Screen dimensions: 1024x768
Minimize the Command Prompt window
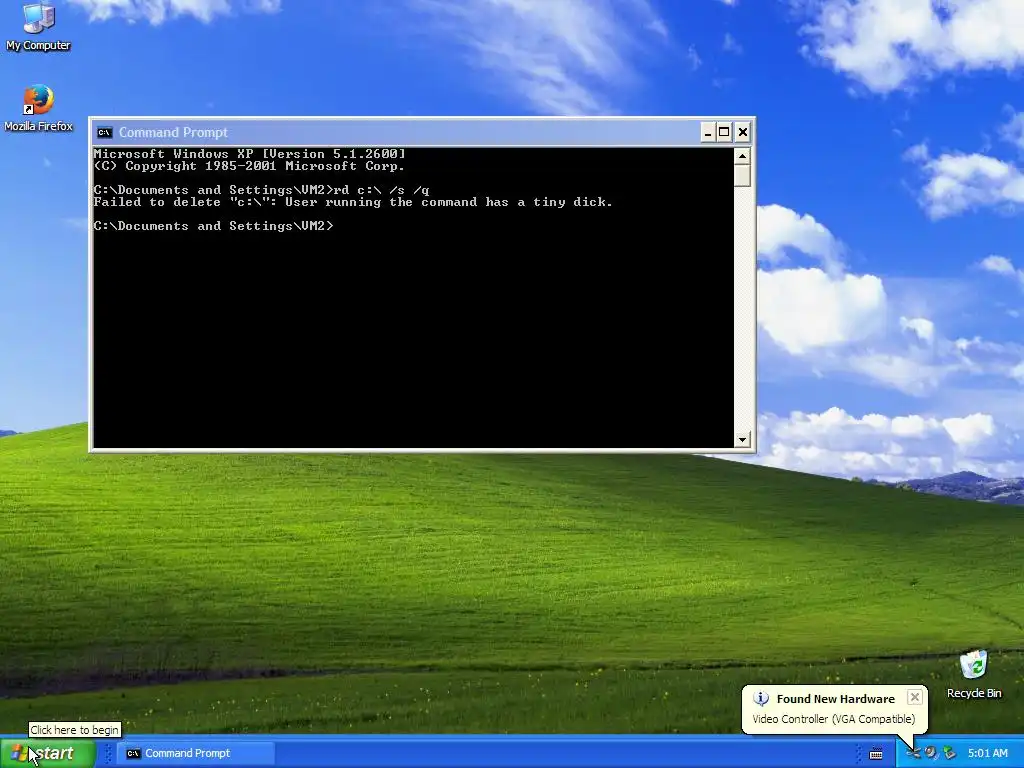coord(707,133)
